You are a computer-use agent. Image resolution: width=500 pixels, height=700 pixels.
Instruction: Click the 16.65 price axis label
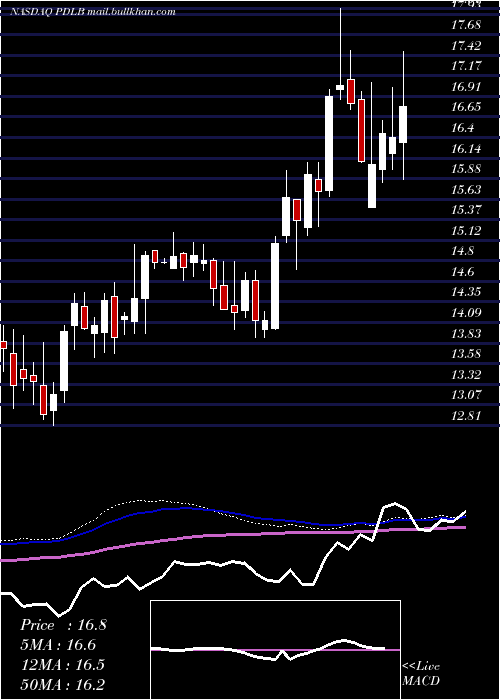coord(466,107)
